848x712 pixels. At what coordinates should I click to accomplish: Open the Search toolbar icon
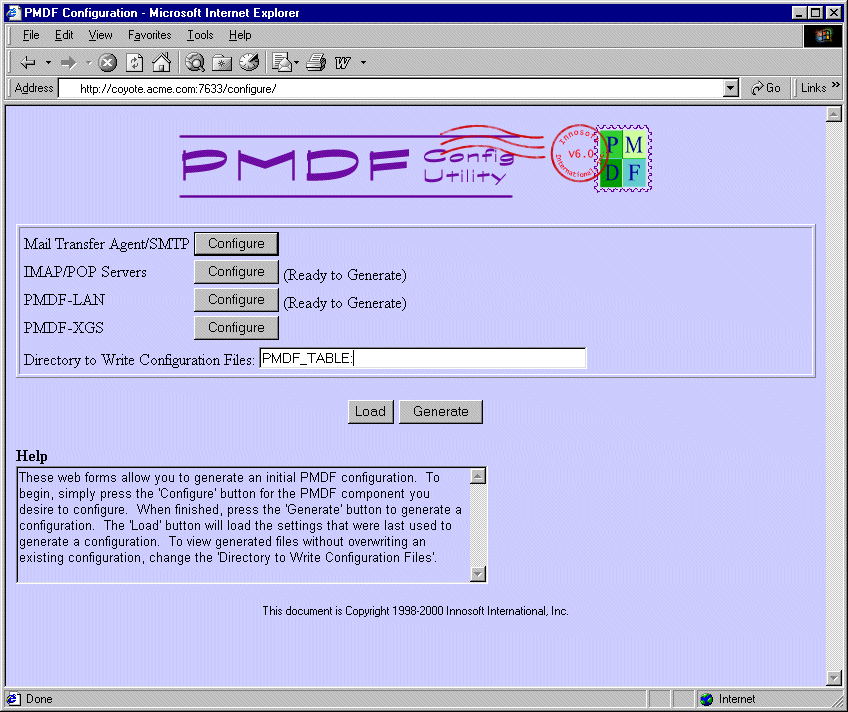pos(195,63)
